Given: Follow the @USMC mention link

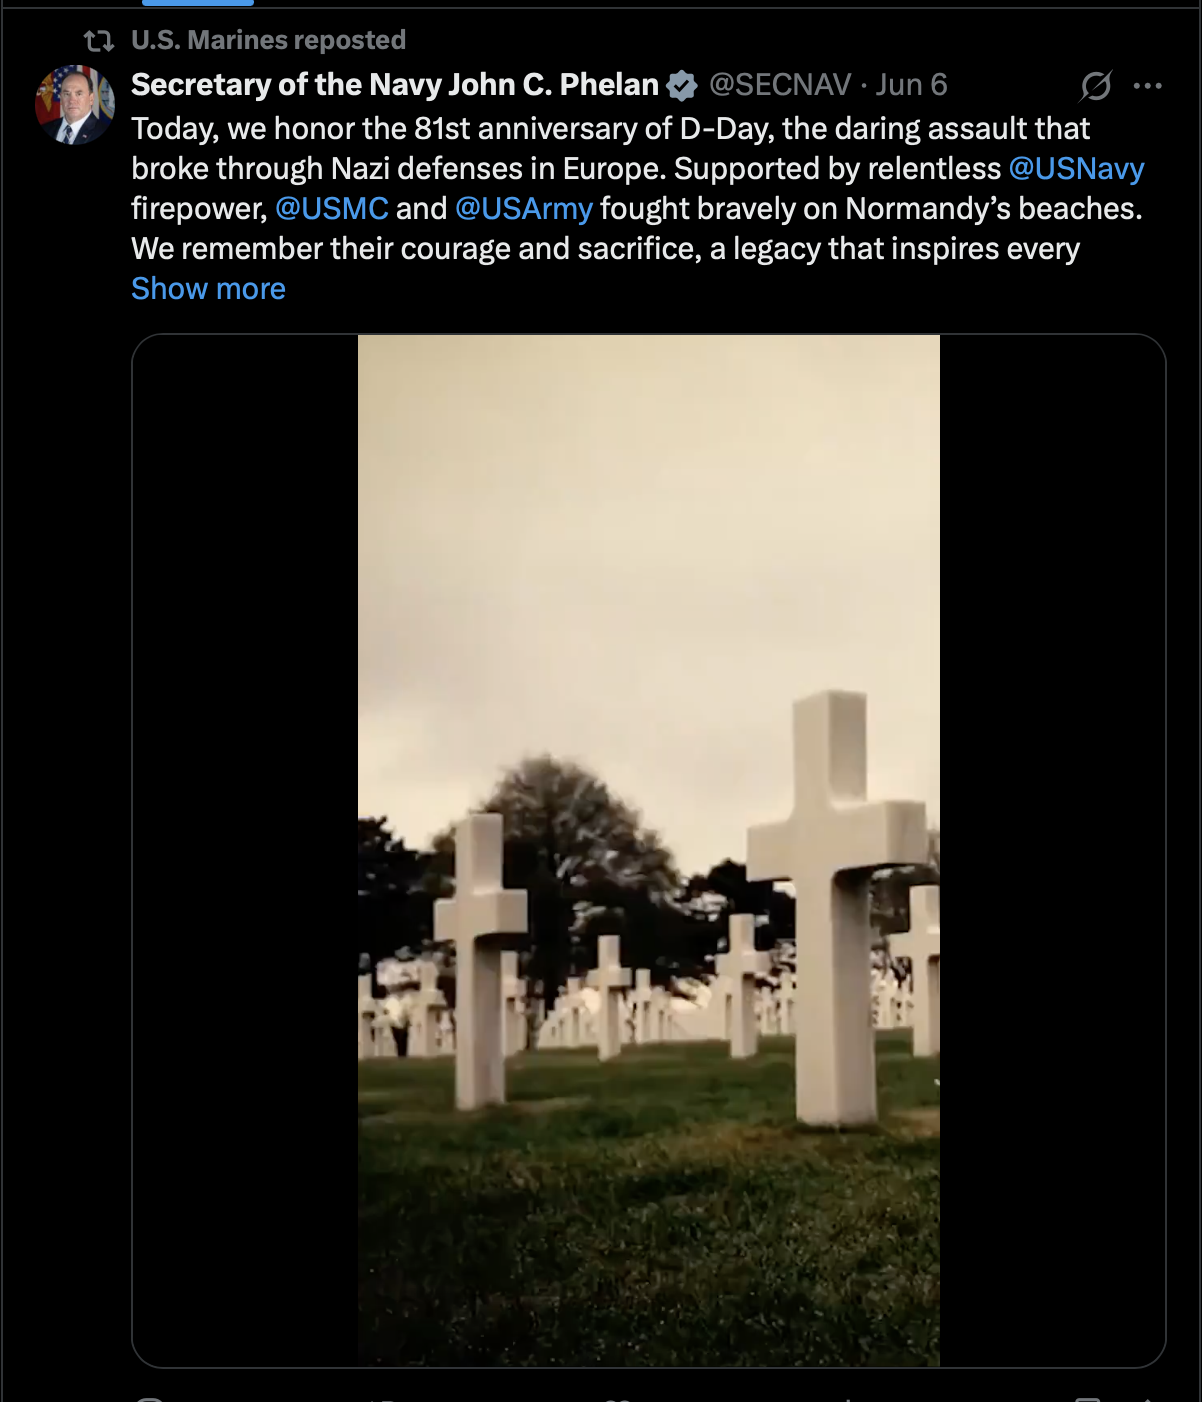Looking at the screenshot, I should click(332, 208).
